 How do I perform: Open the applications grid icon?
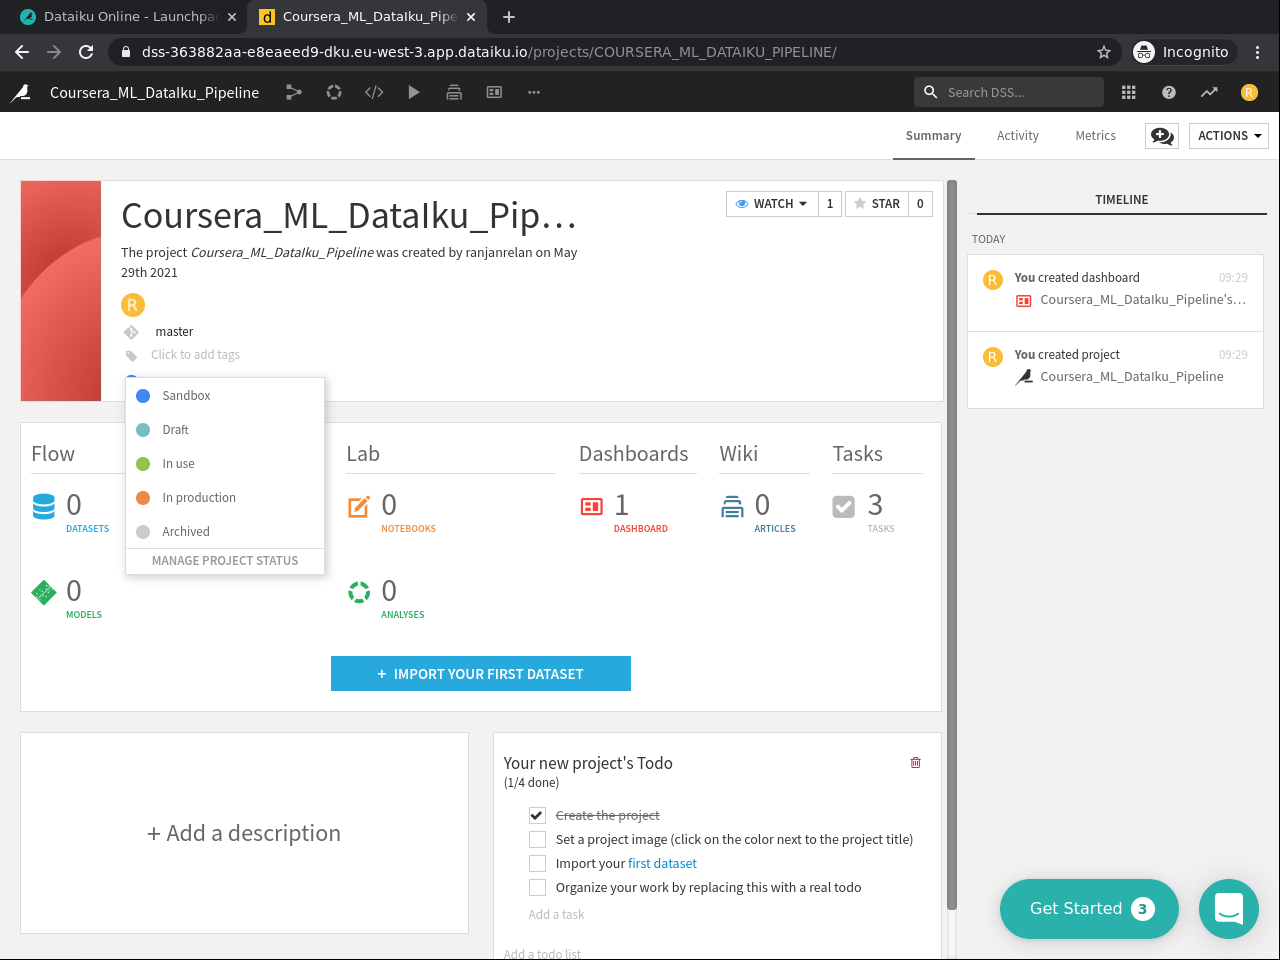coord(1129,92)
